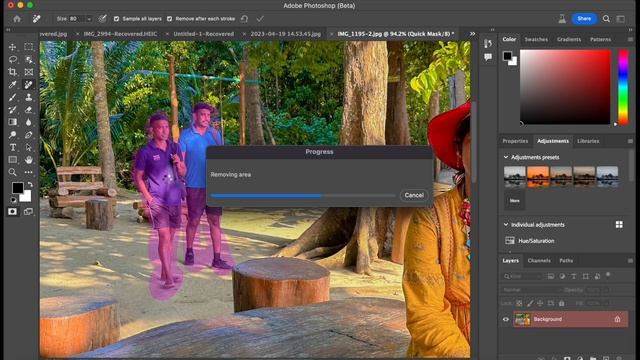Switch to the Untitled-1-Recovered tab
Image resolution: width=640 pixels, height=360 pixels.
[x=203, y=34]
